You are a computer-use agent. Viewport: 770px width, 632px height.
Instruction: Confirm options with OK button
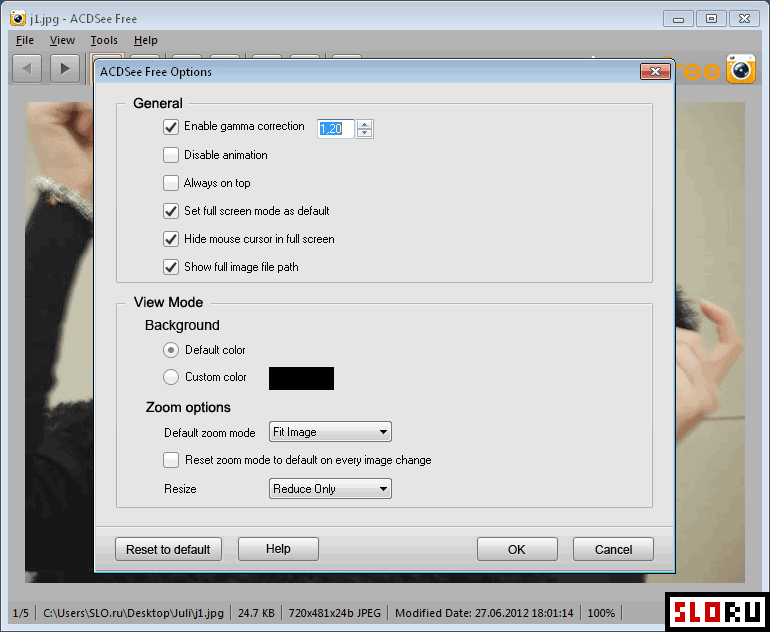click(517, 549)
